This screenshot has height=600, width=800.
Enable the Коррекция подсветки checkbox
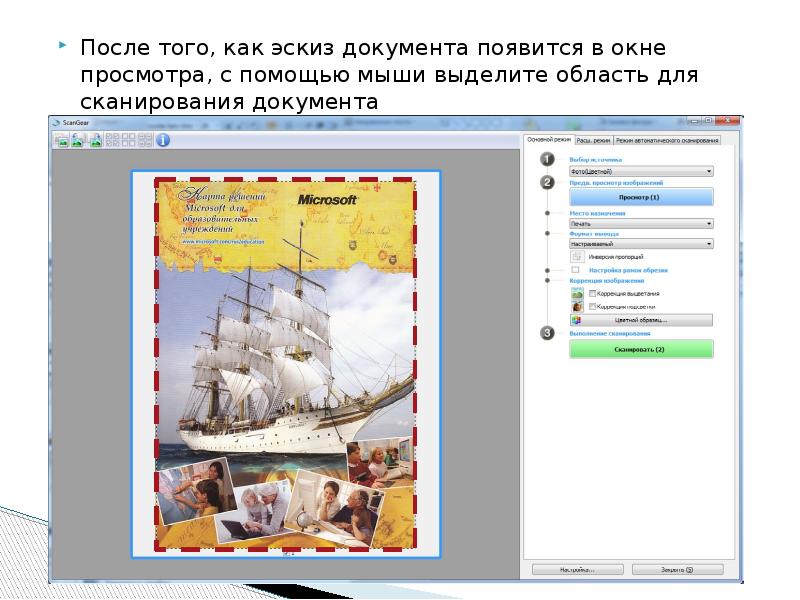(x=592, y=307)
